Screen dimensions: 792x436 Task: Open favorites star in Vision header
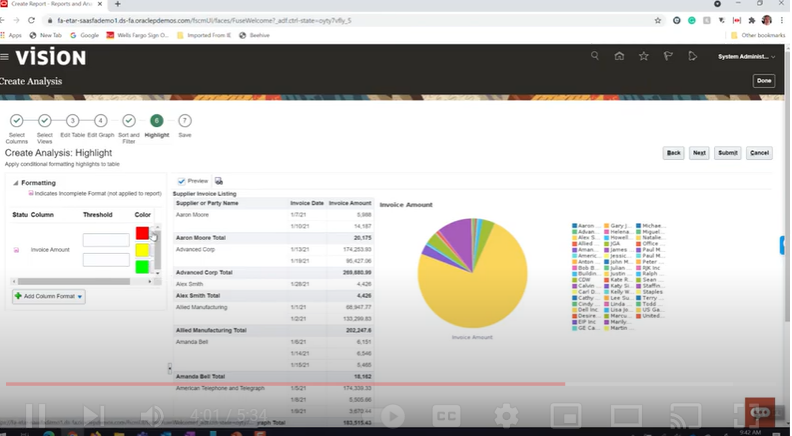[644, 56]
